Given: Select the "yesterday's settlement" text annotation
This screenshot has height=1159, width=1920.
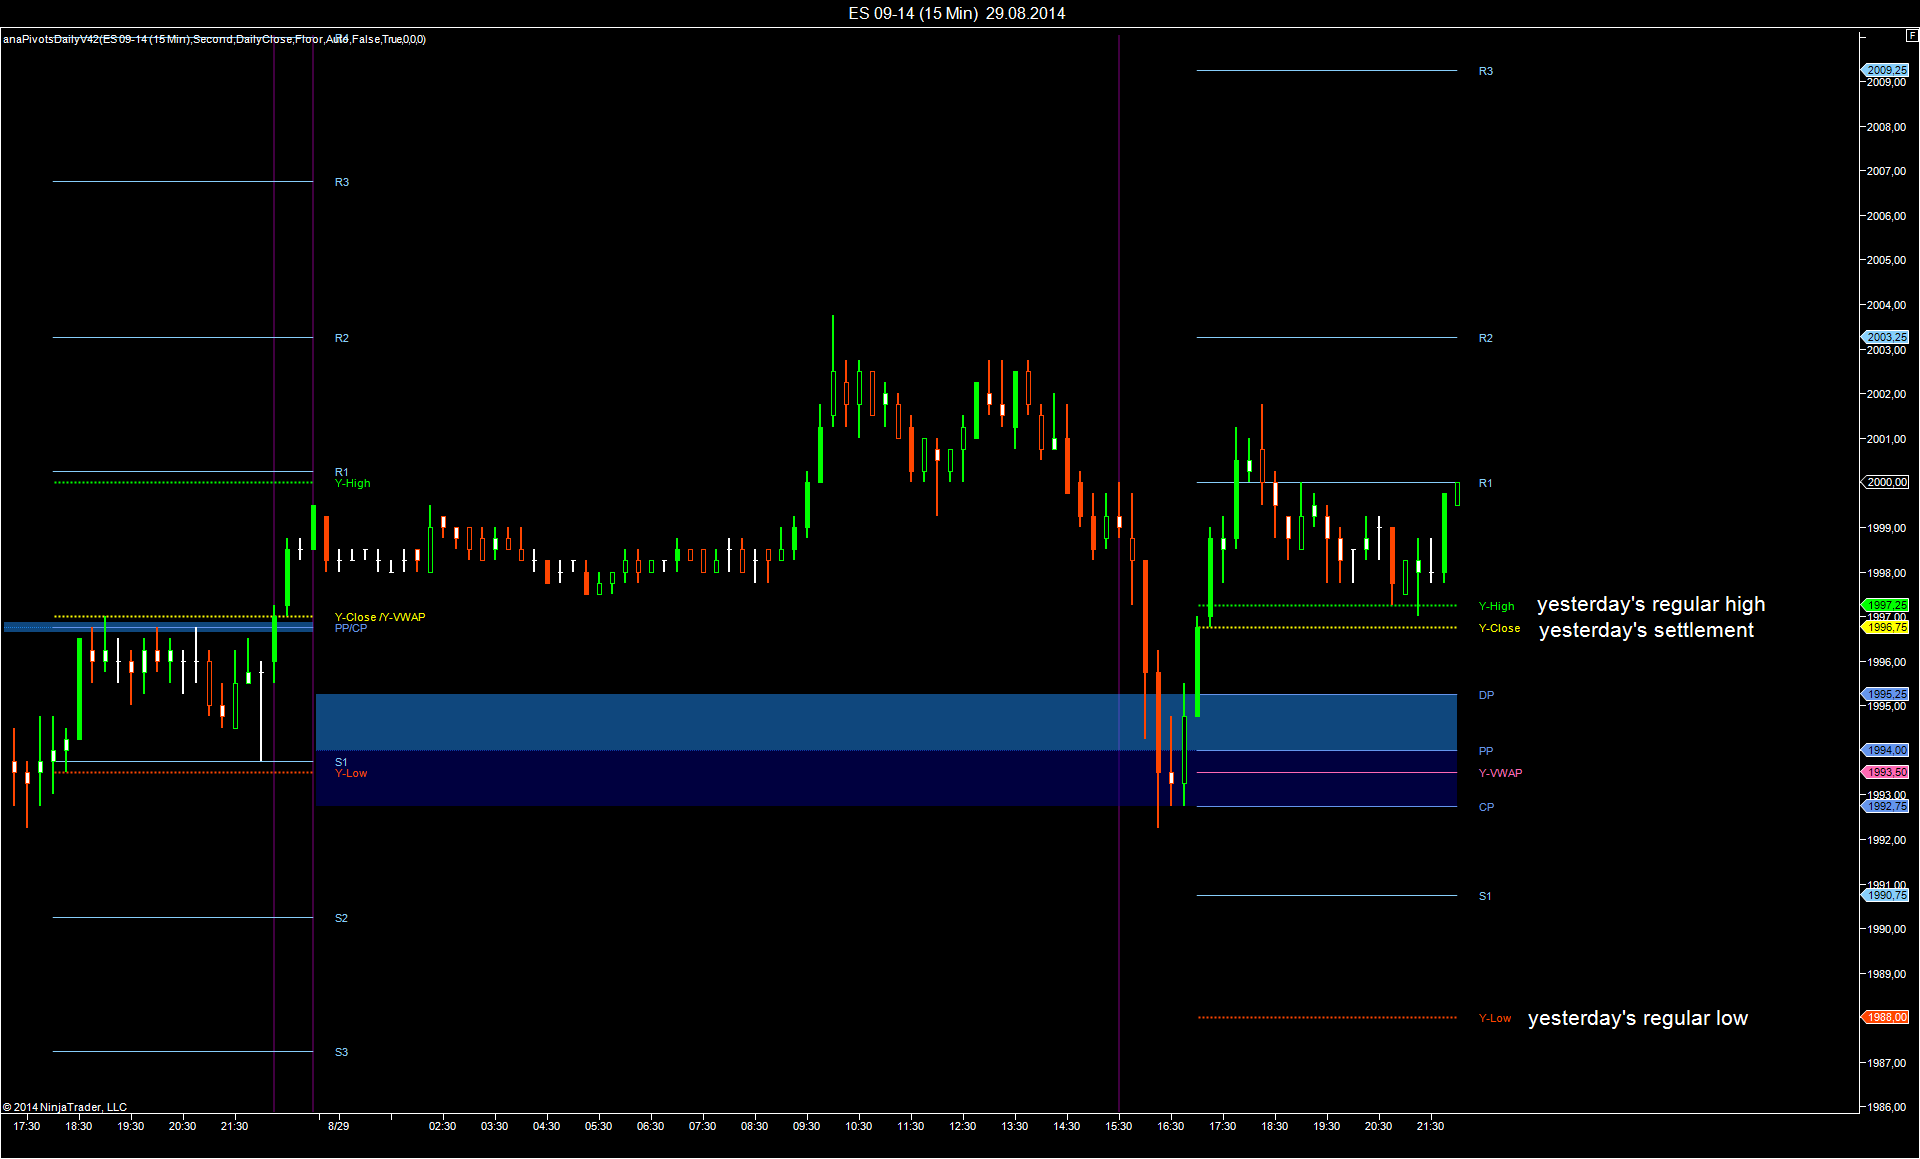Looking at the screenshot, I should click(1646, 630).
